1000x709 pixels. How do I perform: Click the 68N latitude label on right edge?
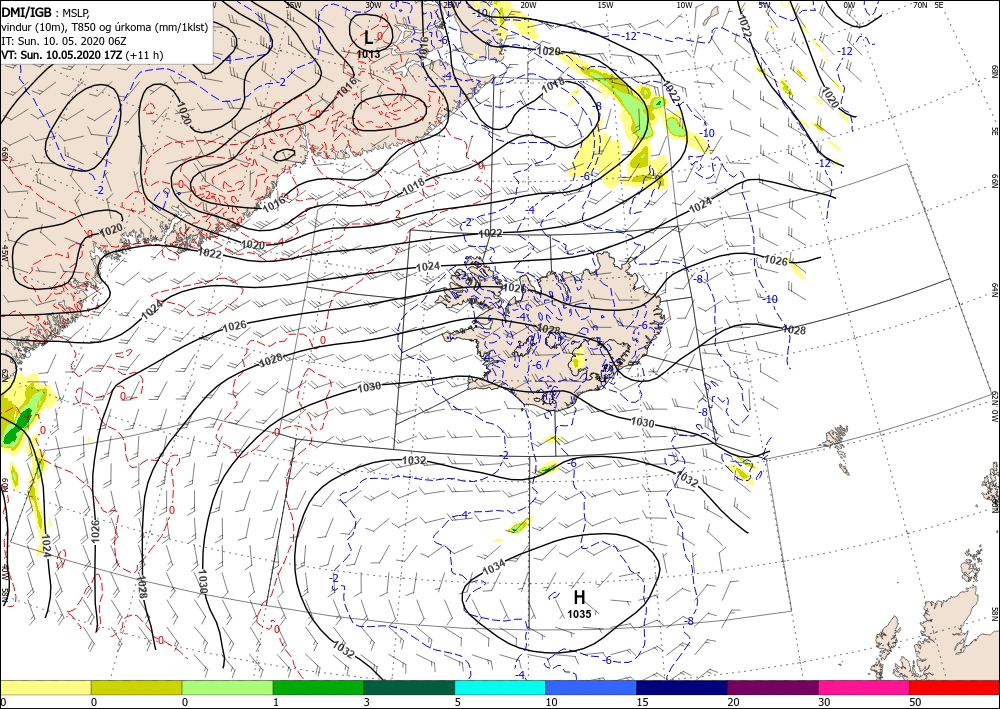click(994, 71)
